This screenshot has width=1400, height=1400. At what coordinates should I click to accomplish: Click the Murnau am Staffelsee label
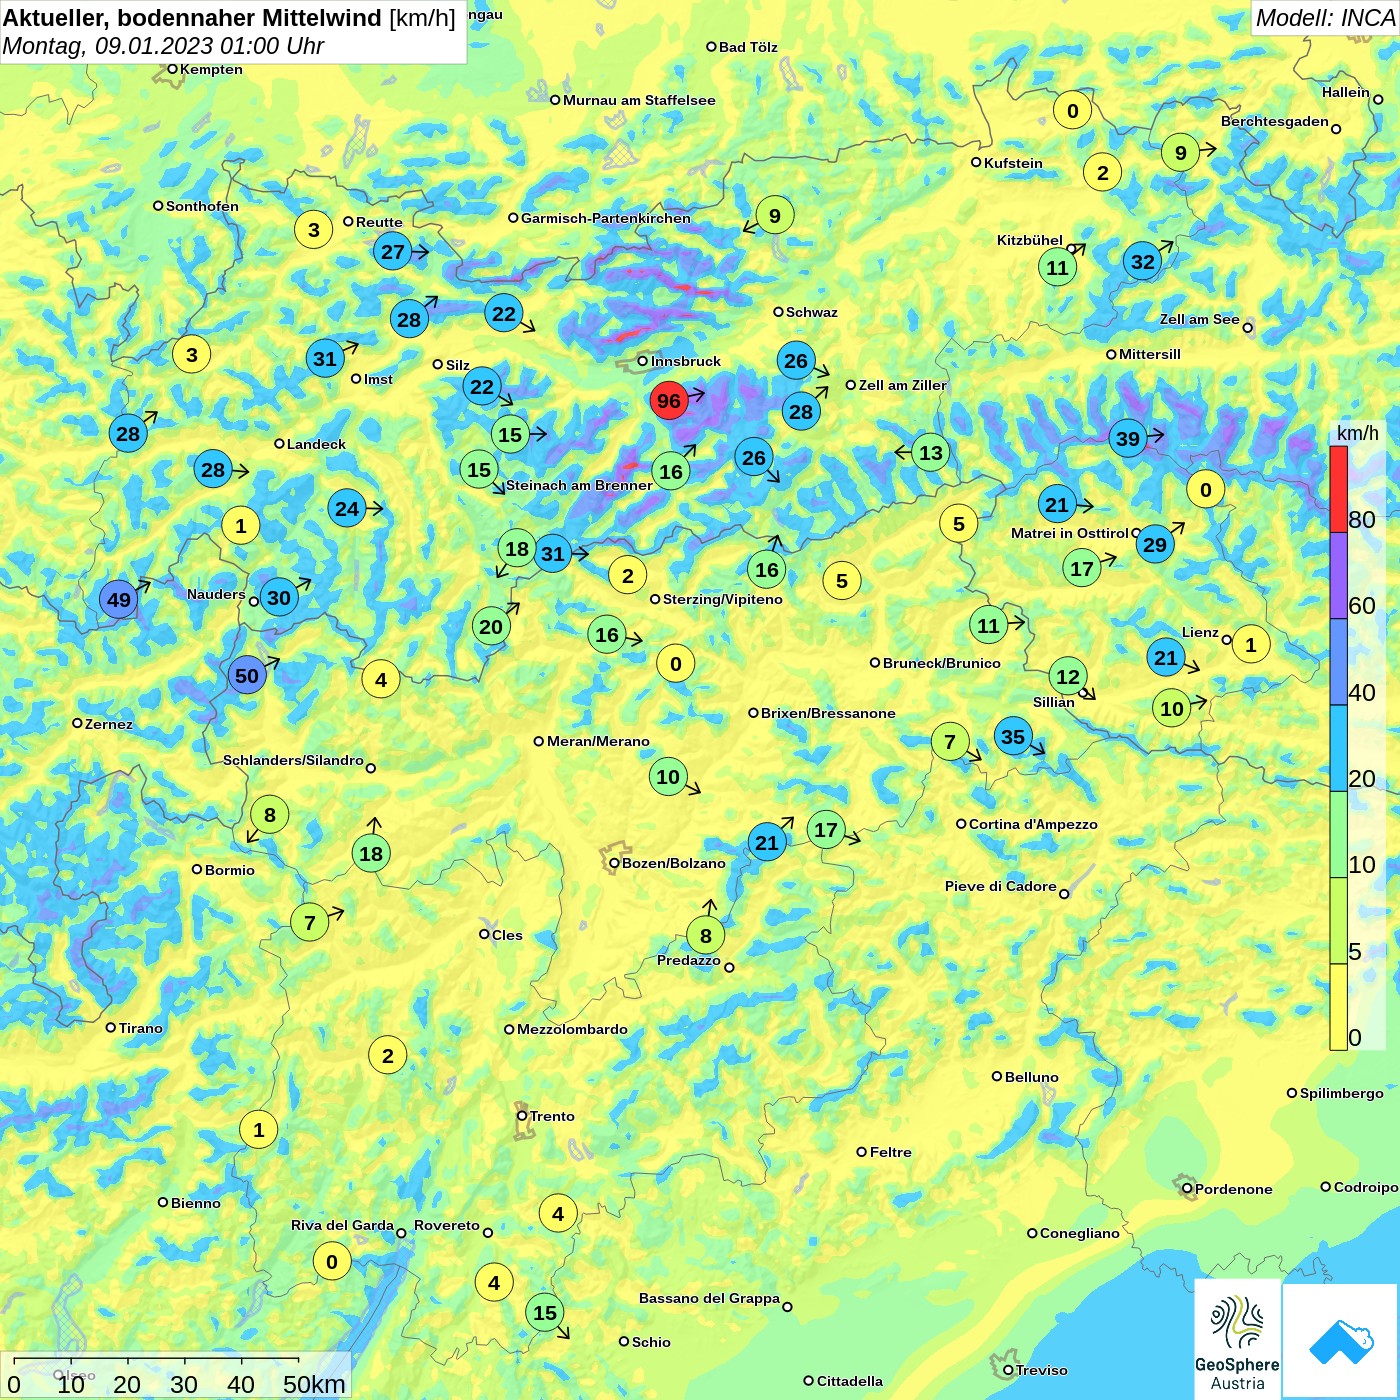pyautogui.click(x=639, y=100)
